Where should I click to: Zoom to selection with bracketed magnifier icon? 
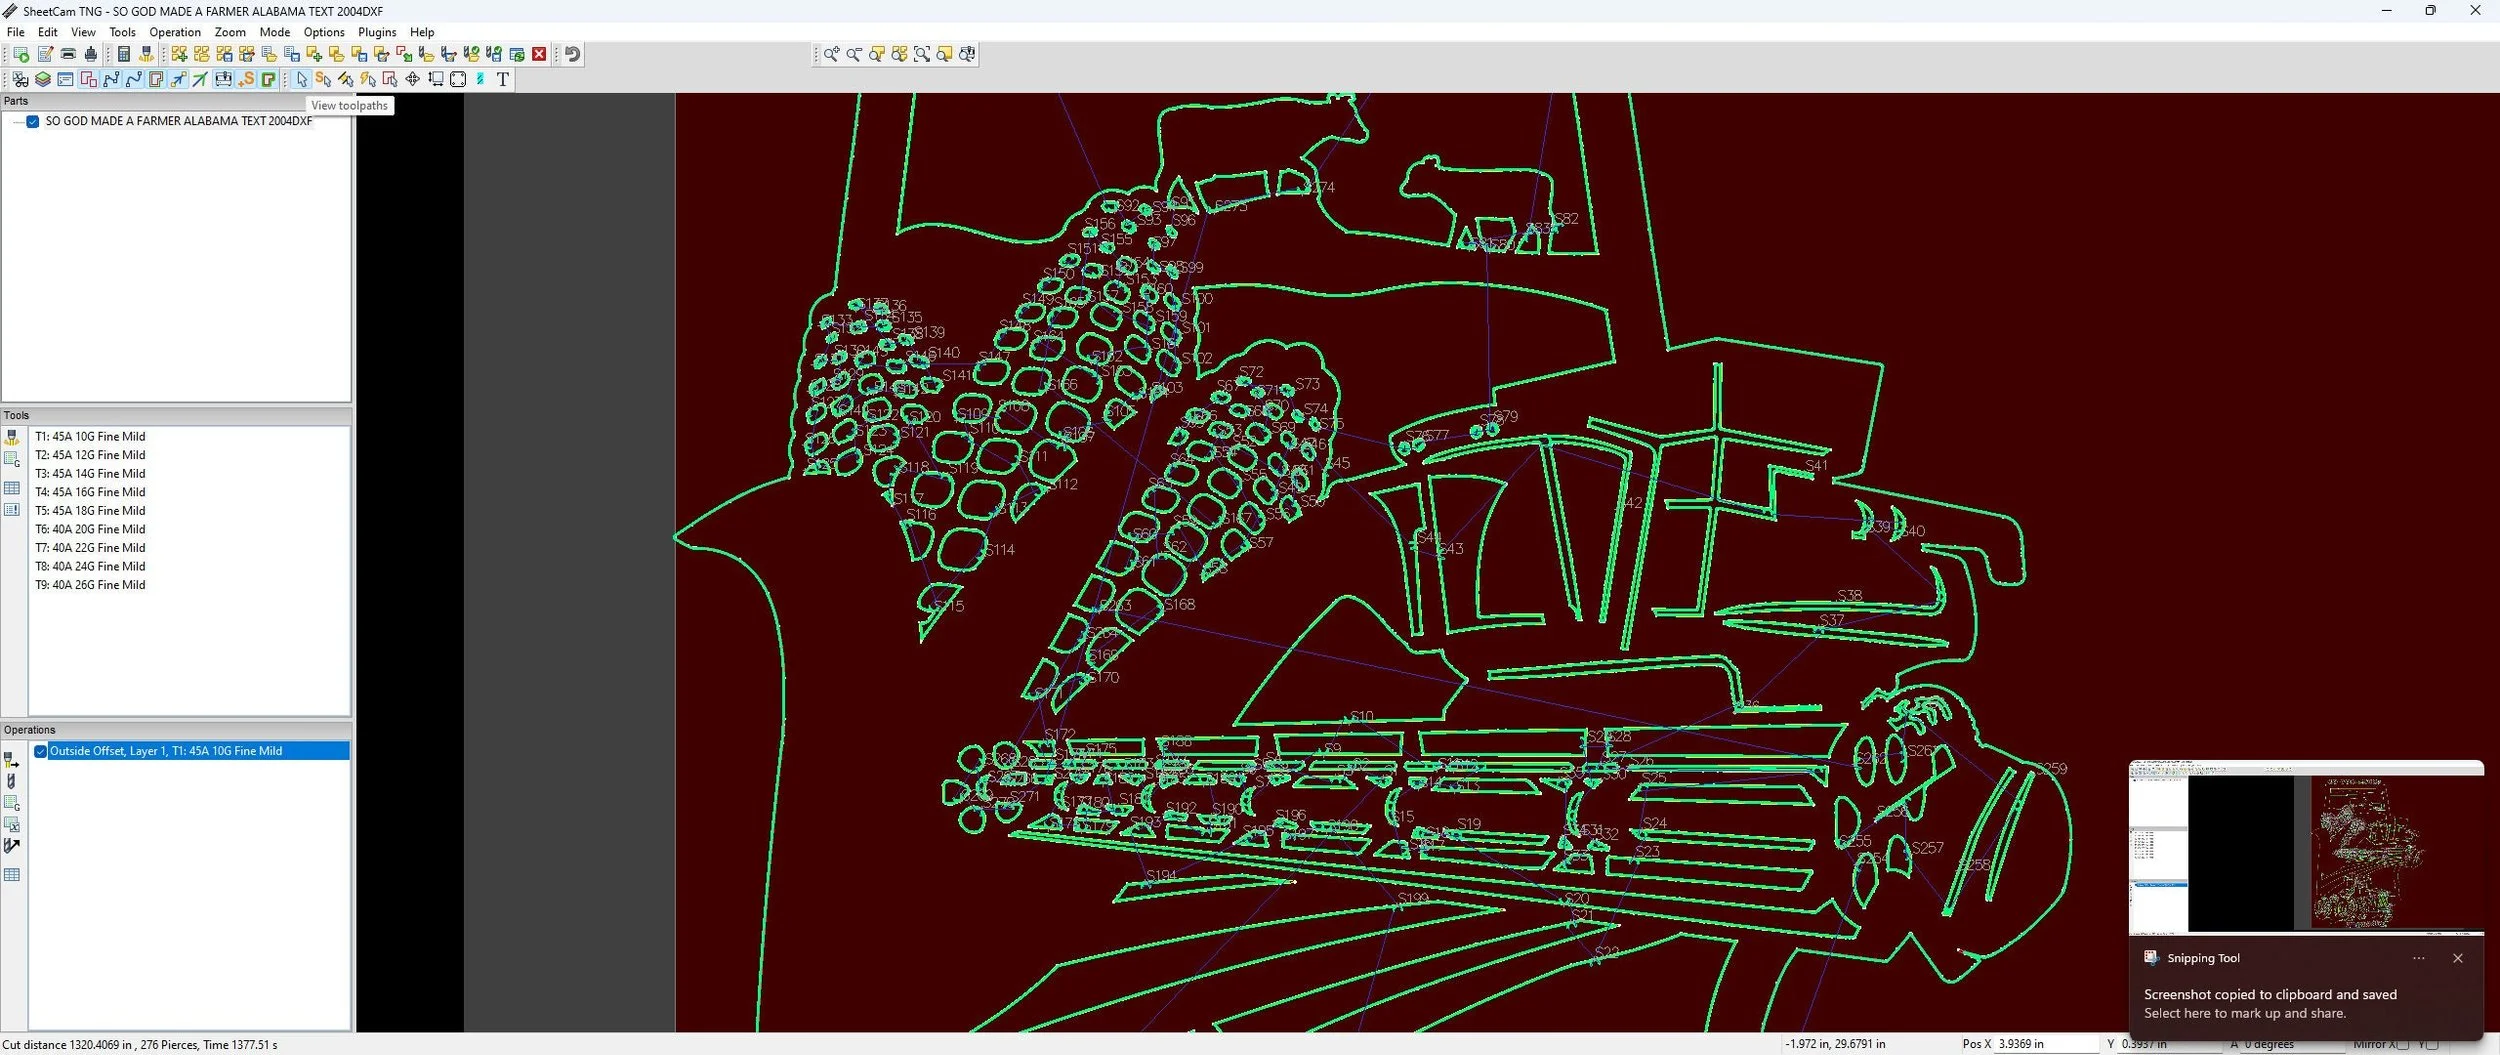pos(922,54)
